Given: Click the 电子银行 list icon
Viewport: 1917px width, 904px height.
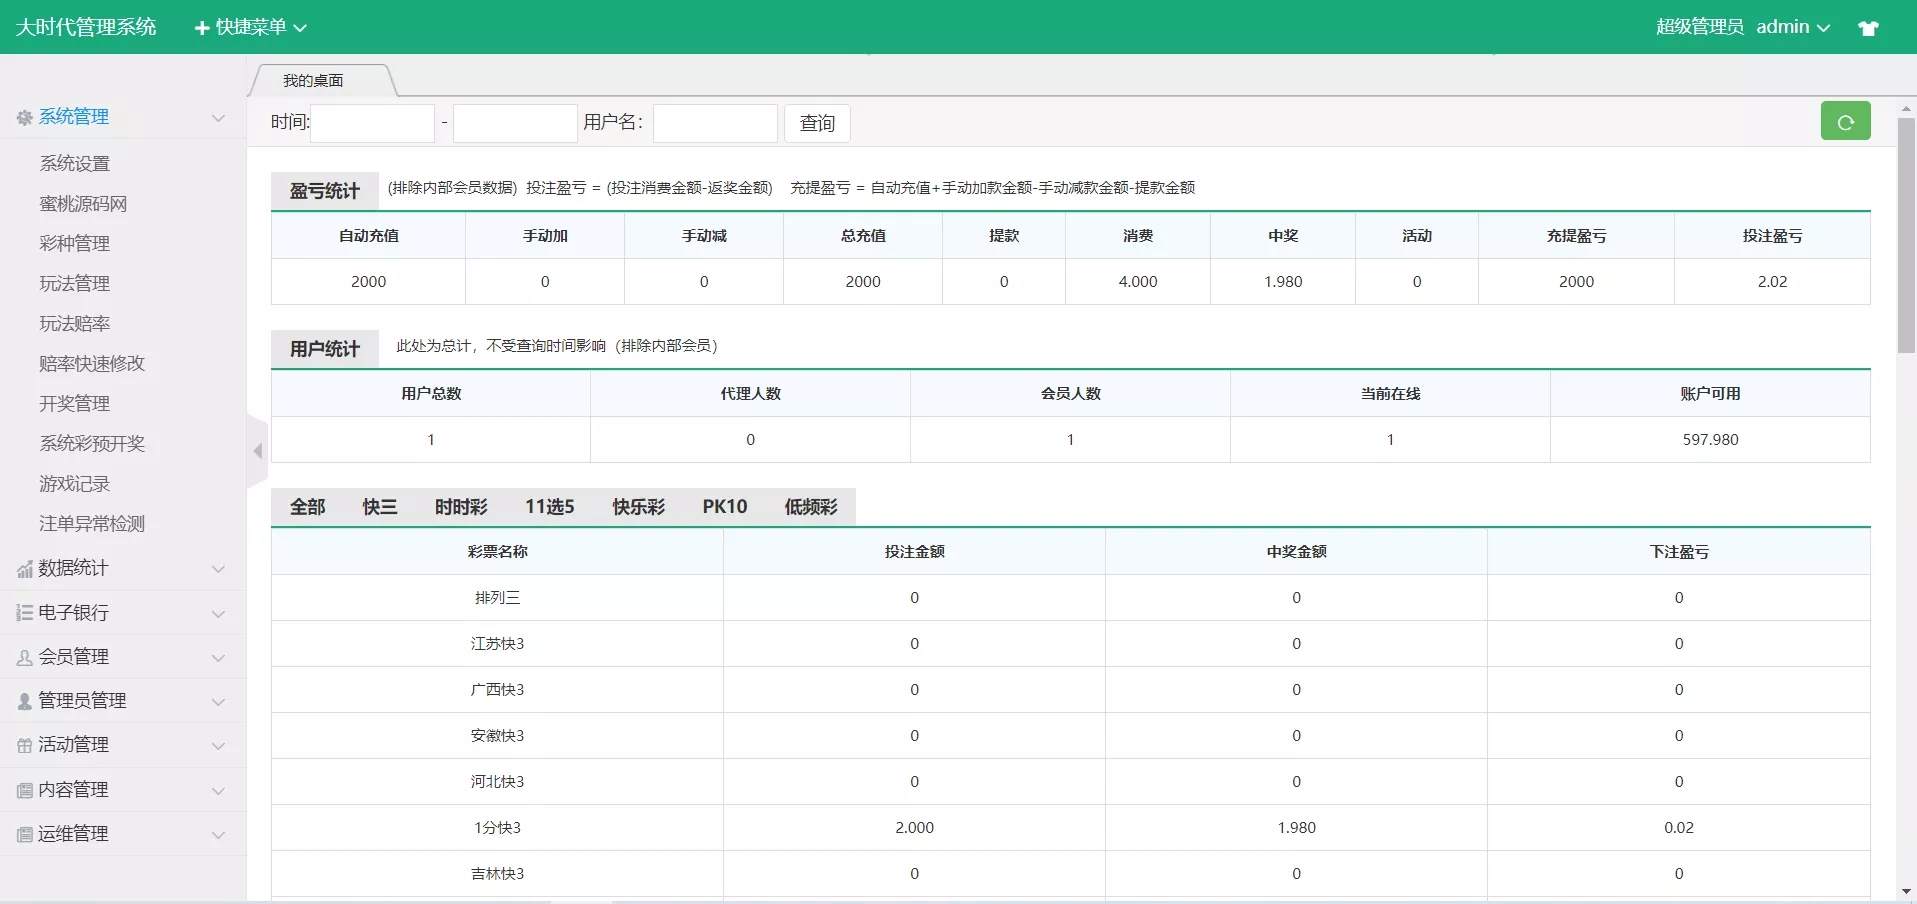Looking at the screenshot, I should pyautogui.click(x=22, y=612).
